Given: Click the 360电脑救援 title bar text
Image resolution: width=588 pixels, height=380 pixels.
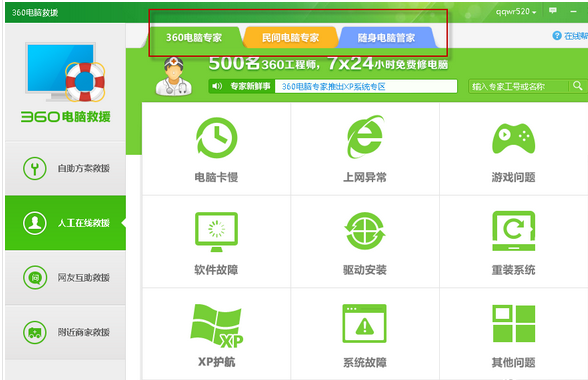Looking at the screenshot, I should point(35,13).
